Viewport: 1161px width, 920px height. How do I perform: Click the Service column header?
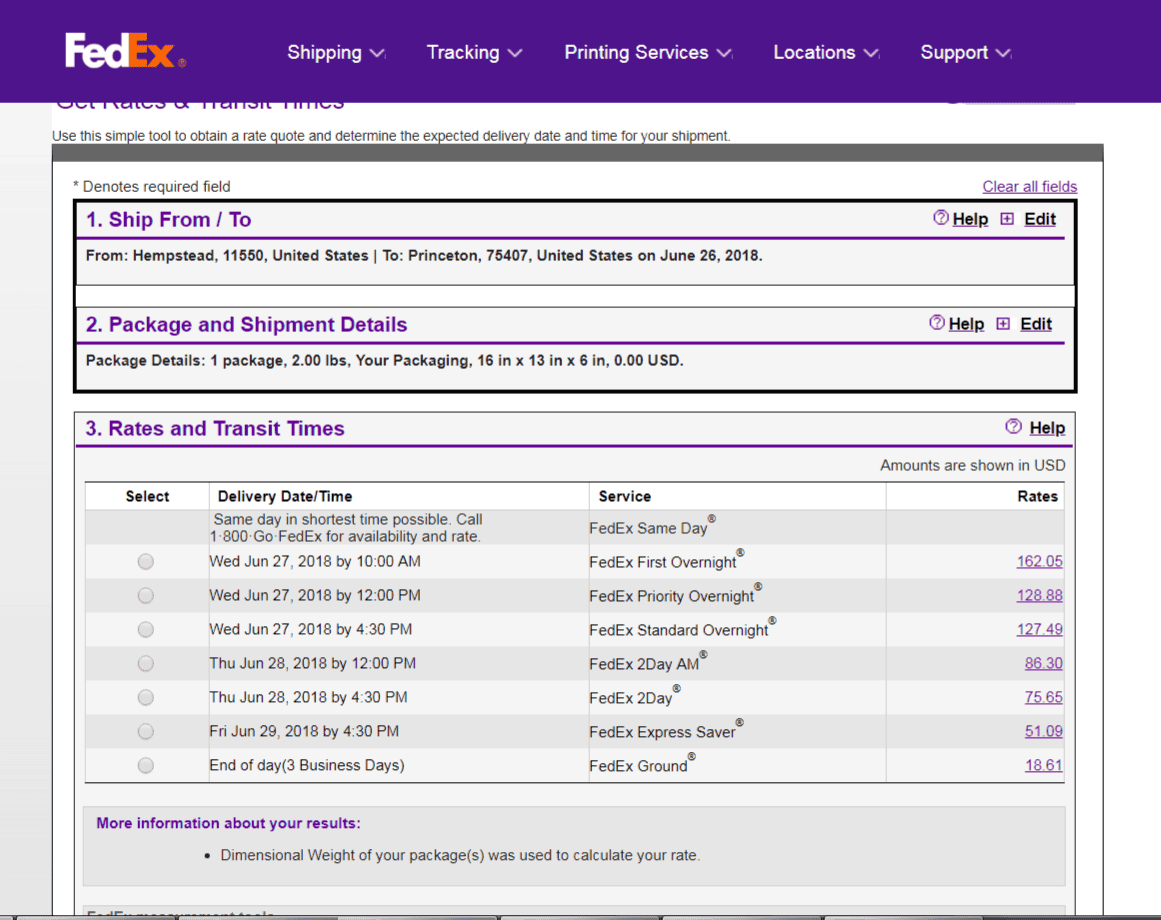pos(625,497)
